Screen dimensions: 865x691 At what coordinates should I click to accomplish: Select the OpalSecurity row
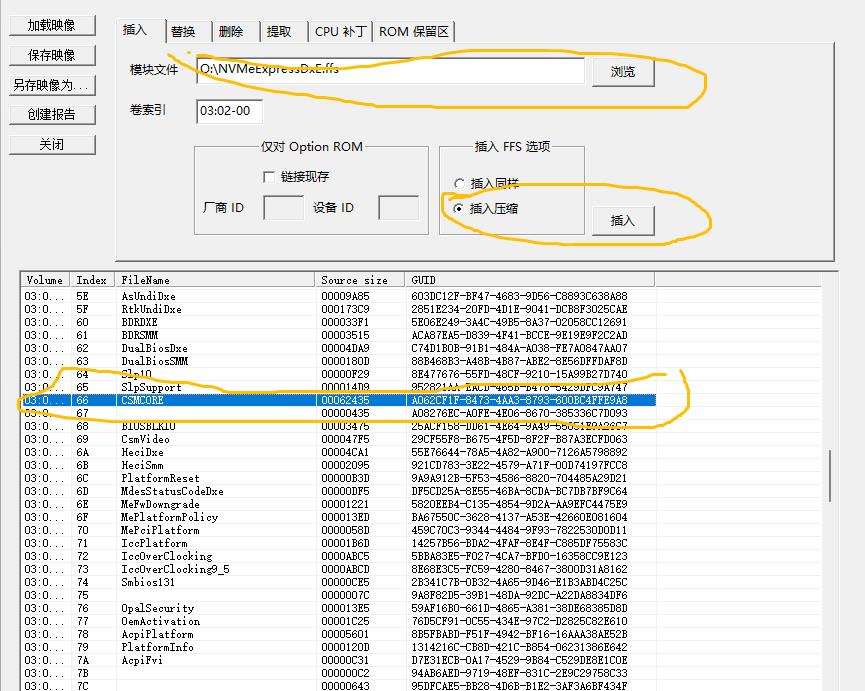point(339,608)
